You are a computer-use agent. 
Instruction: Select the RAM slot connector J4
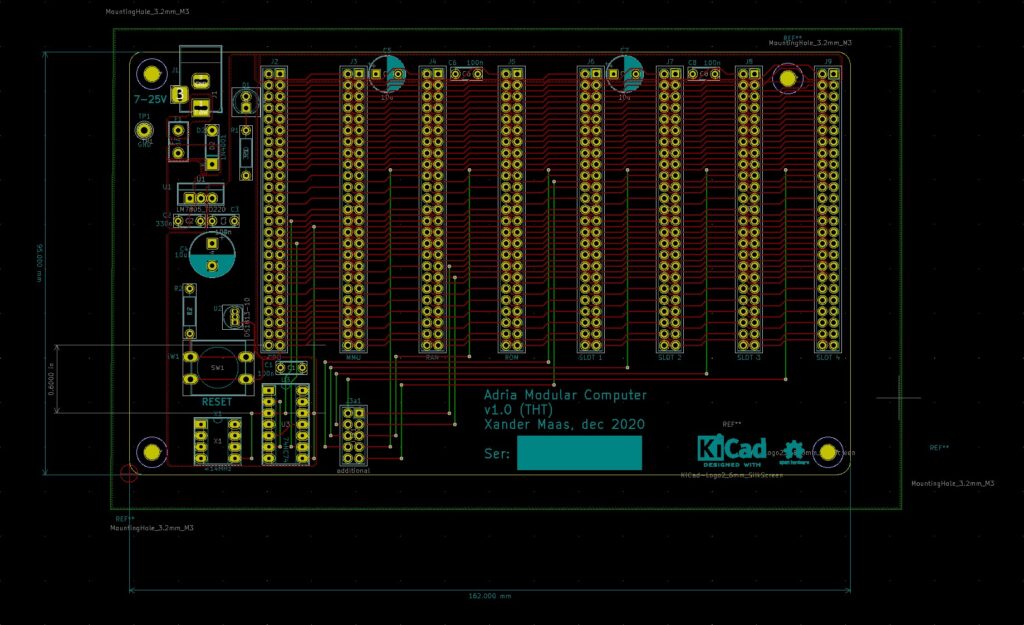[432, 210]
